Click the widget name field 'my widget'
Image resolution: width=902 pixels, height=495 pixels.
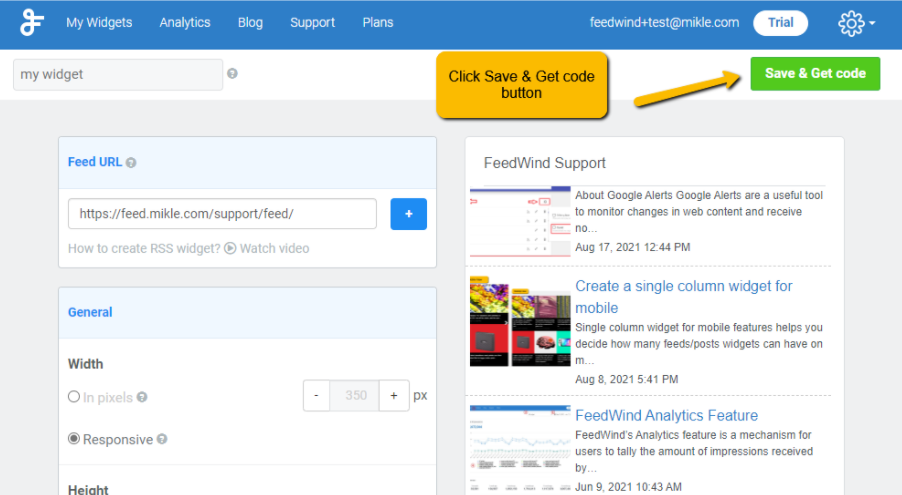pyautogui.click(x=118, y=75)
